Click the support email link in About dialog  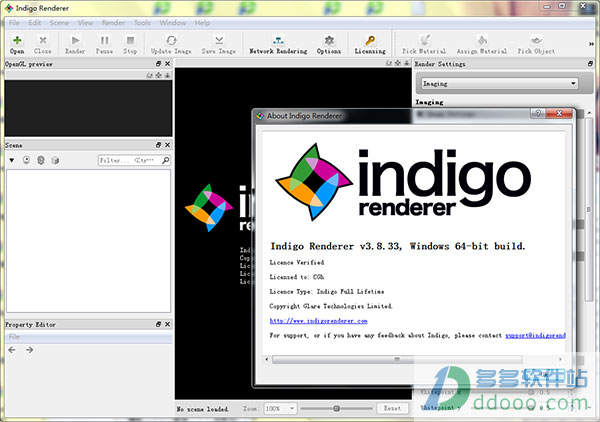535,335
